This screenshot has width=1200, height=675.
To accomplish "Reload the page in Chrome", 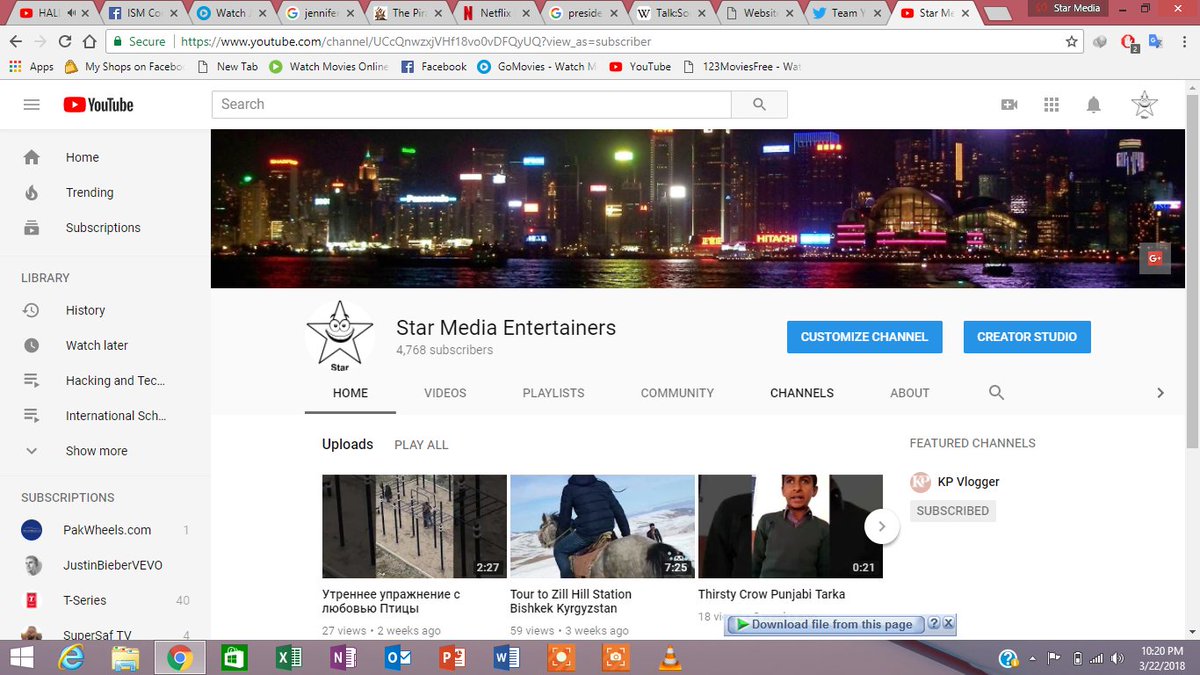I will pyautogui.click(x=65, y=42).
